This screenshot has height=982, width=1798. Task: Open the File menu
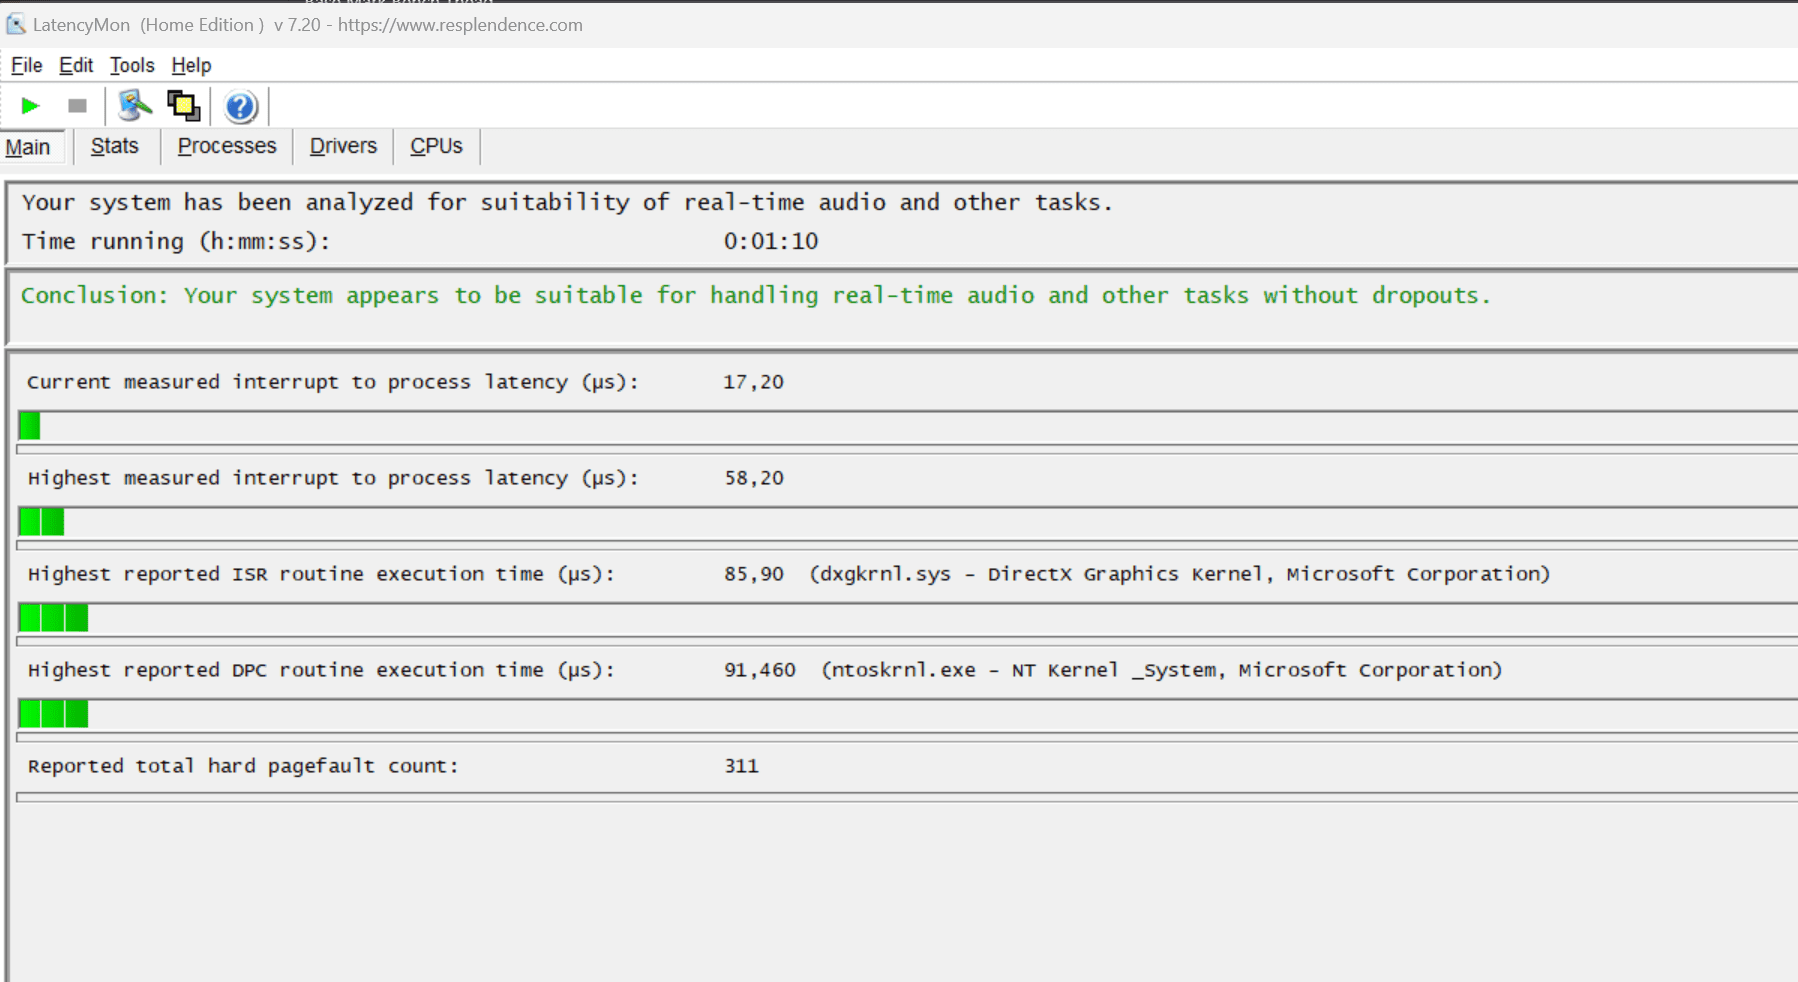point(27,65)
